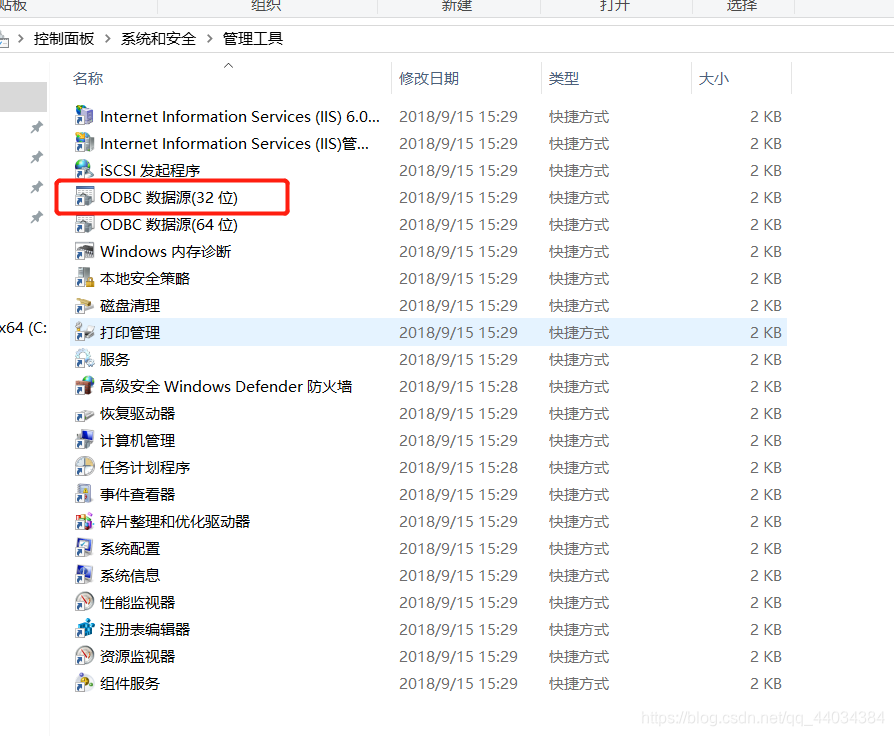
Task: Select the 计算机管理 entry name
Action: tap(137, 441)
